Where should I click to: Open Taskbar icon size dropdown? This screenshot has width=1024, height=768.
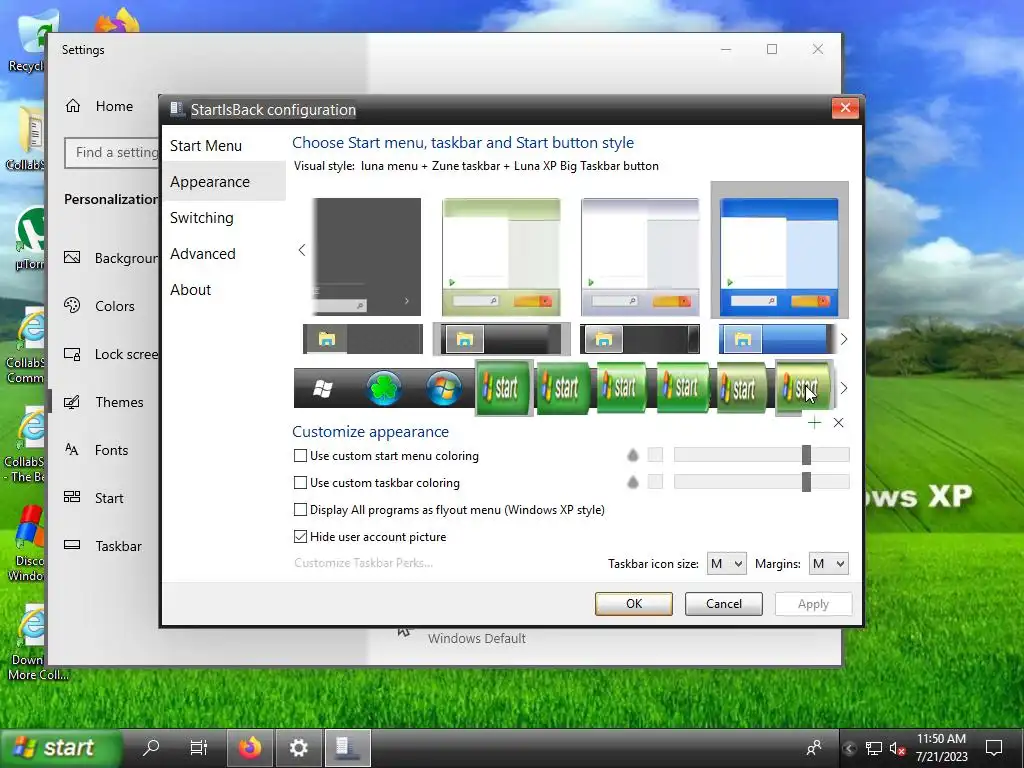[726, 564]
